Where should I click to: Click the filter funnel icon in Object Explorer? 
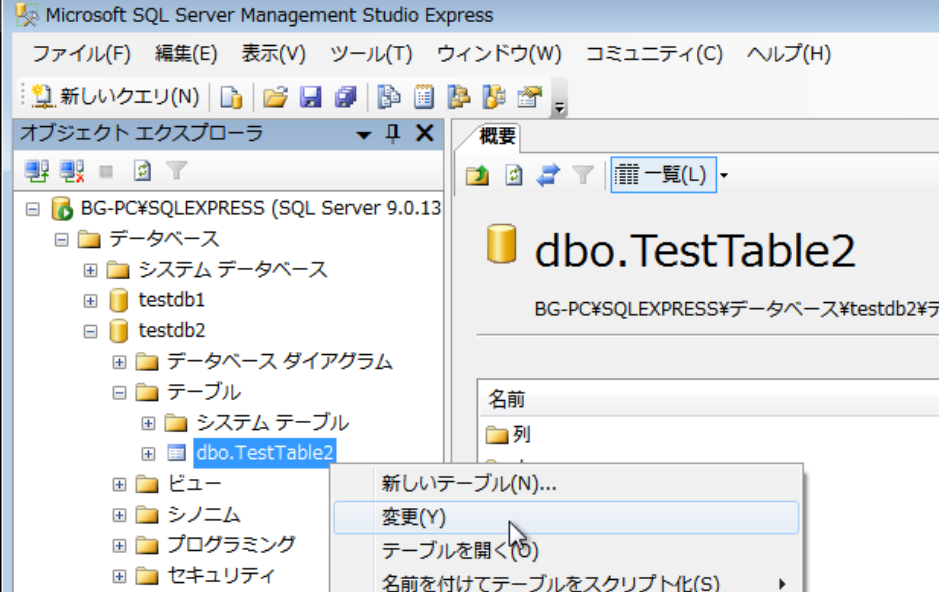coord(177,171)
